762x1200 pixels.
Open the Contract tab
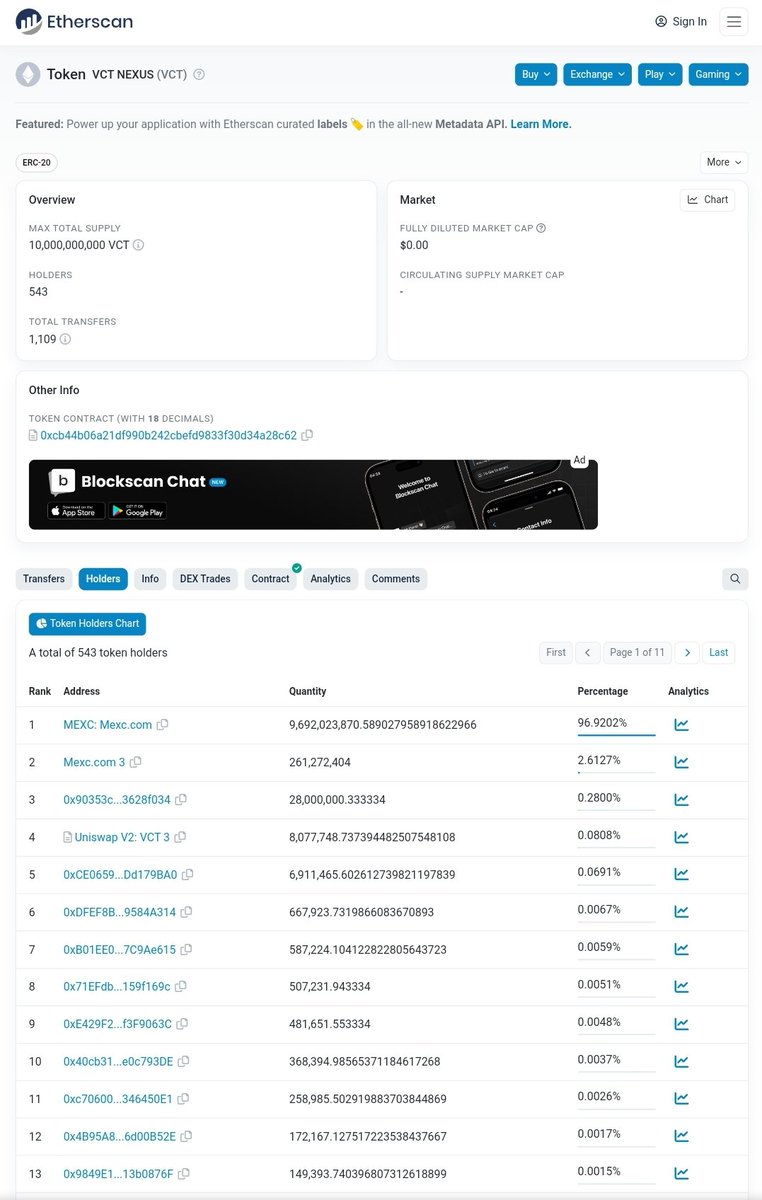[x=270, y=579]
